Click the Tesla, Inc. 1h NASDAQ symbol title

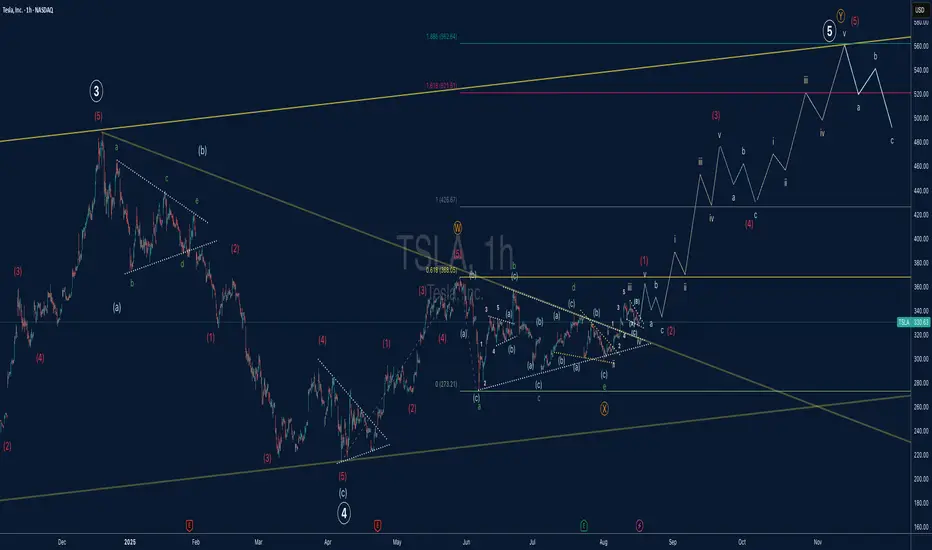(27, 10)
